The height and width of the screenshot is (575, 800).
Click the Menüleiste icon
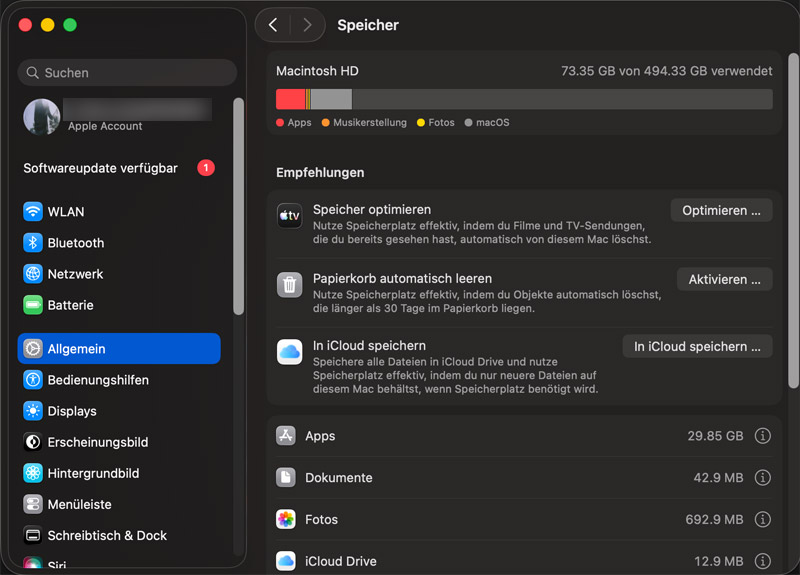click(33, 504)
